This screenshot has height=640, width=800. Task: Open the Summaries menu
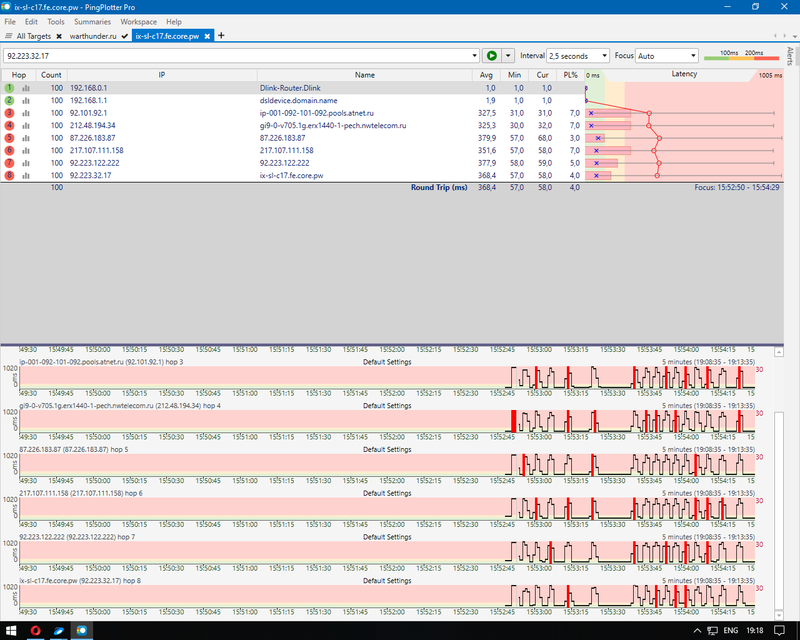[x=92, y=22]
